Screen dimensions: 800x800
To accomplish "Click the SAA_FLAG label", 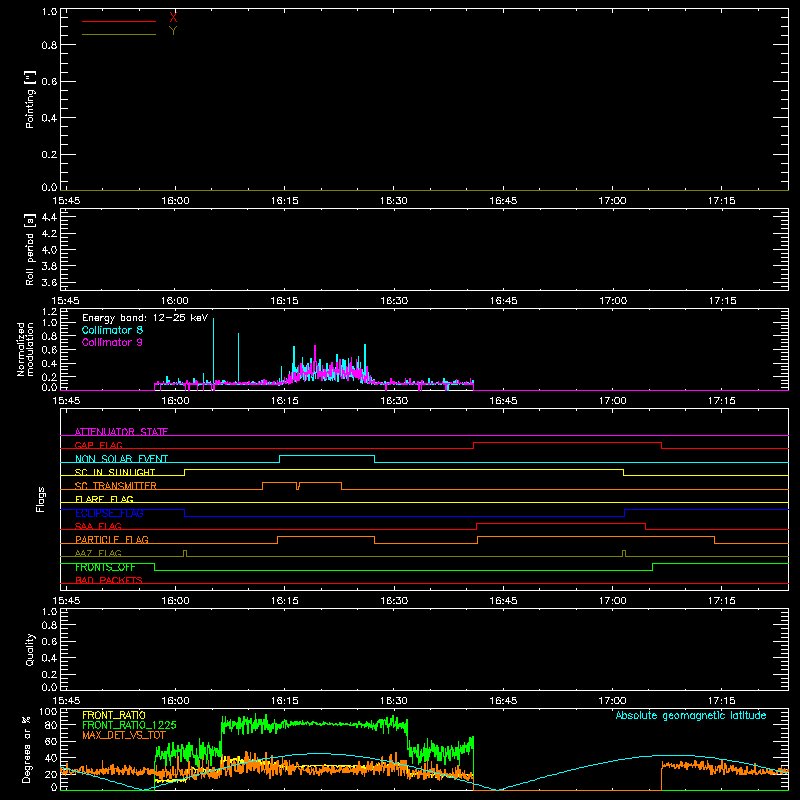I will (x=98, y=526).
